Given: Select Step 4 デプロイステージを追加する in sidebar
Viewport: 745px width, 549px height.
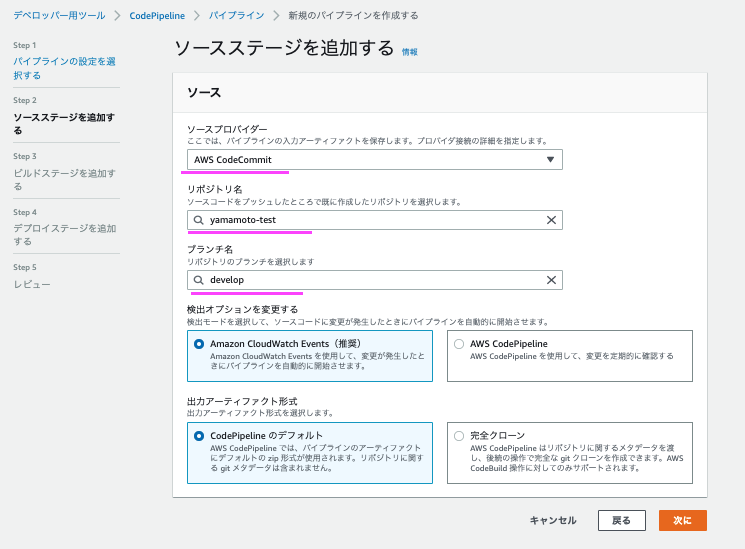Looking at the screenshot, I should coord(65,235).
